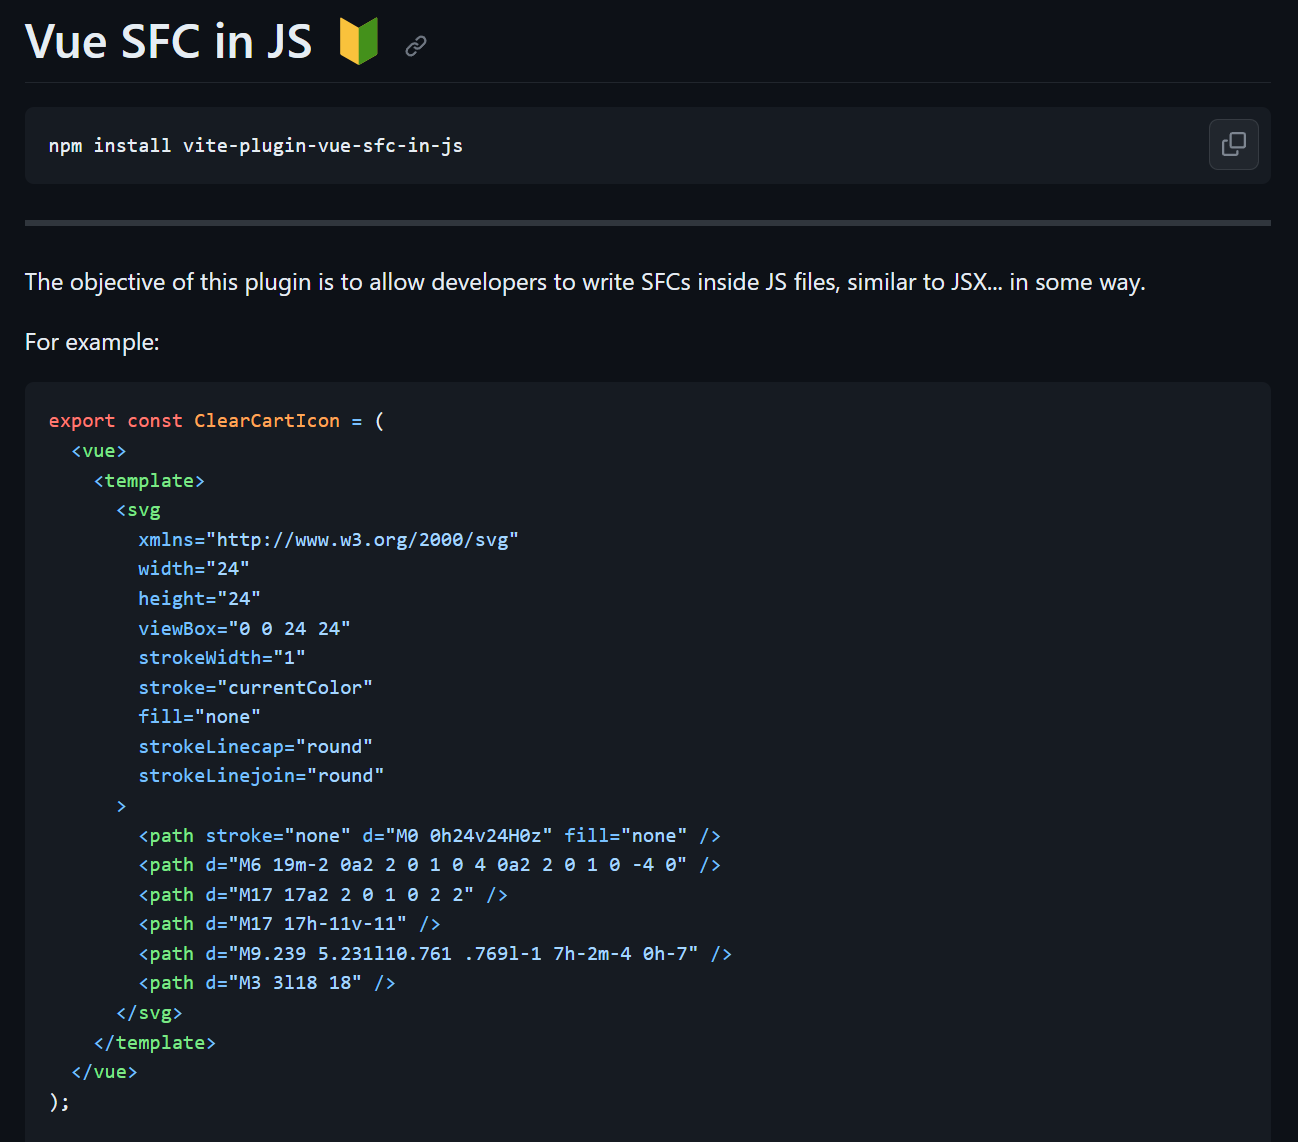
Task: Click the path line starting d="M6 19m-2"
Action: click(x=429, y=865)
